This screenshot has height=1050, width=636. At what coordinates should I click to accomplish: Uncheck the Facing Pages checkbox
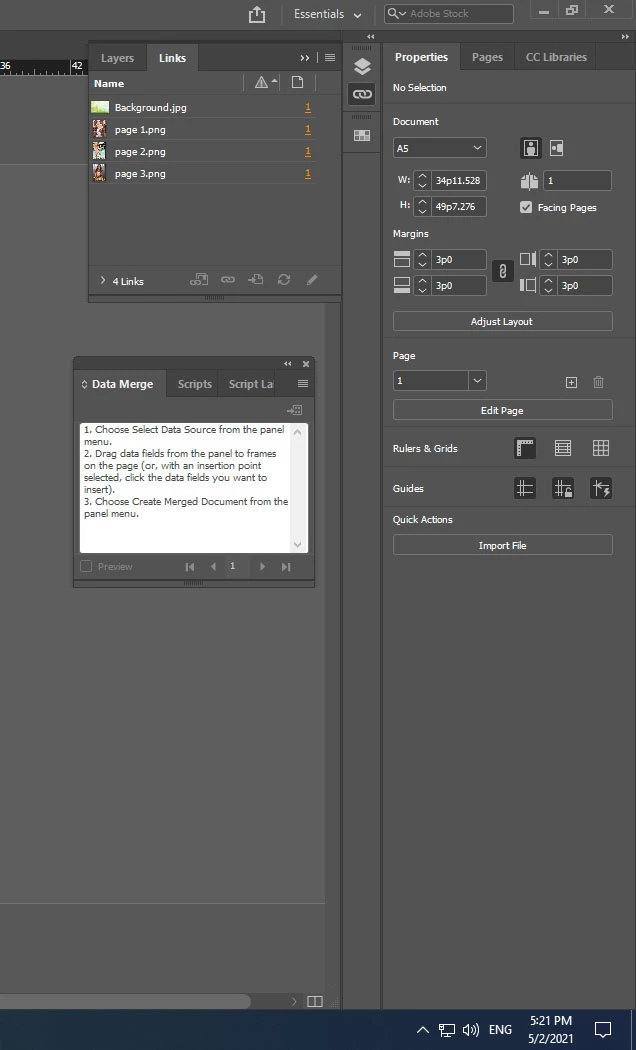[x=526, y=208]
